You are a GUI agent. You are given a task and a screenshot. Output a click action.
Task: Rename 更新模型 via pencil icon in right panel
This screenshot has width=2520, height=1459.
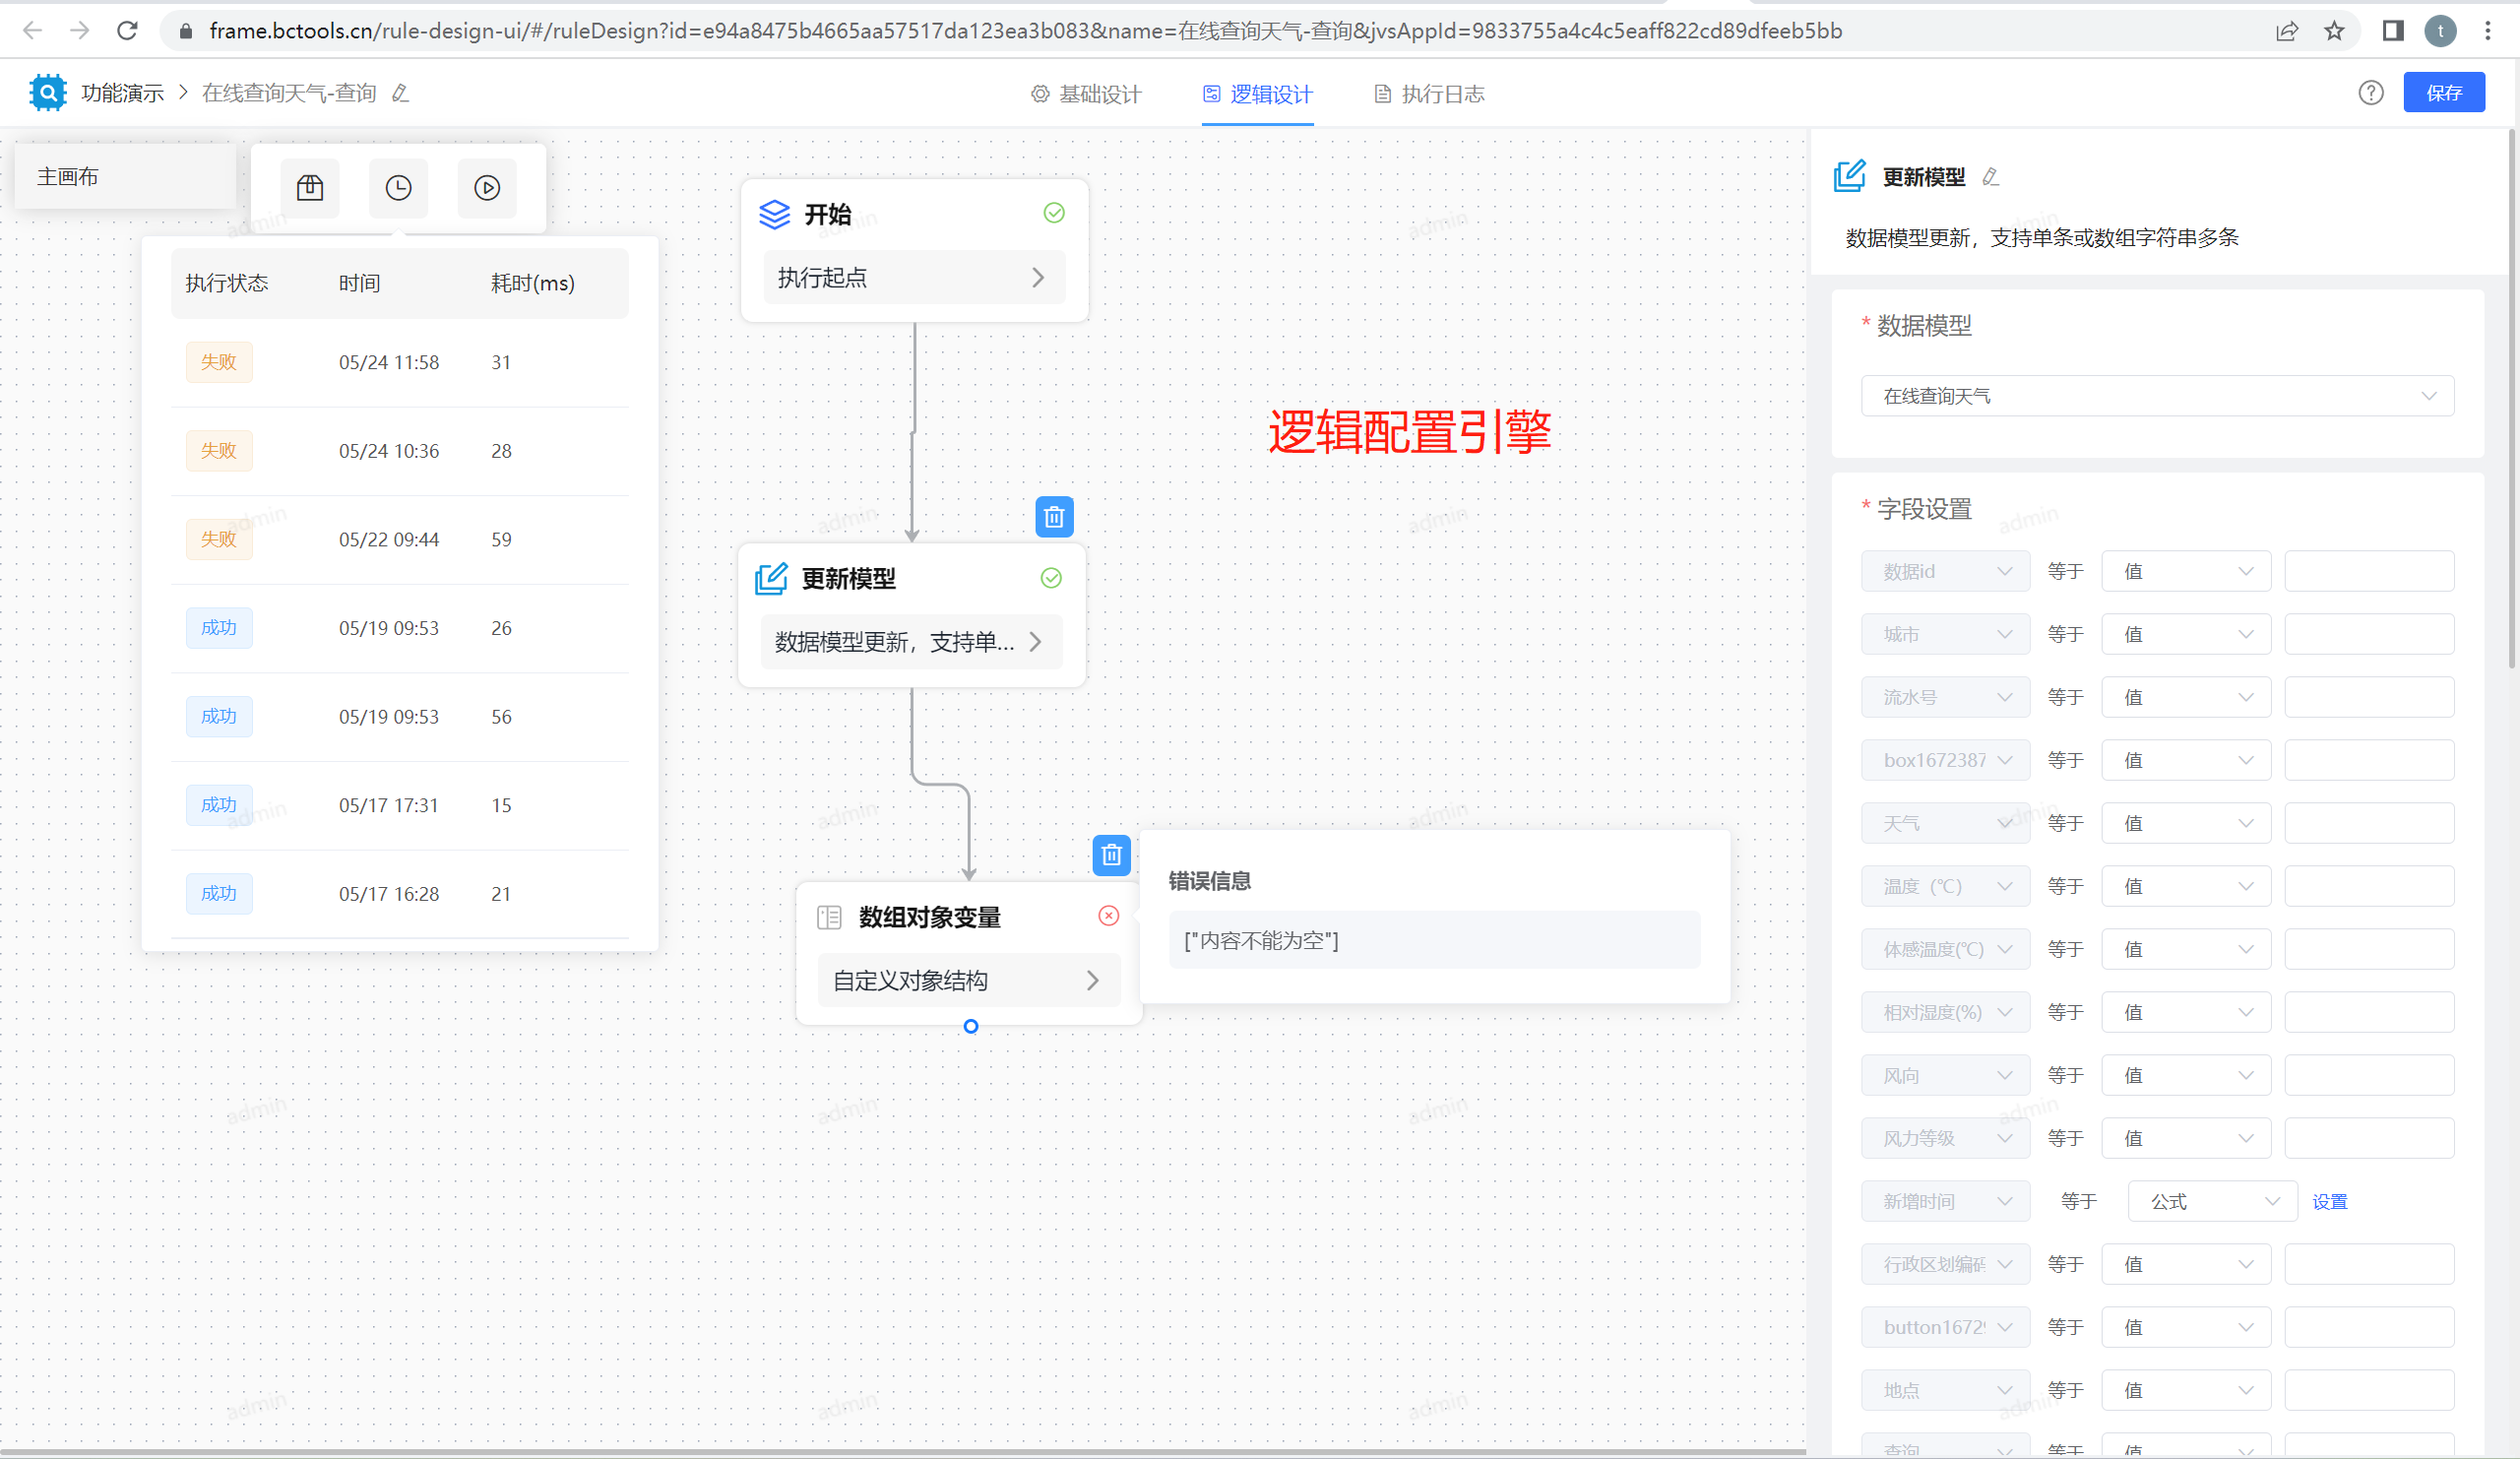click(x=1990, y=176)
